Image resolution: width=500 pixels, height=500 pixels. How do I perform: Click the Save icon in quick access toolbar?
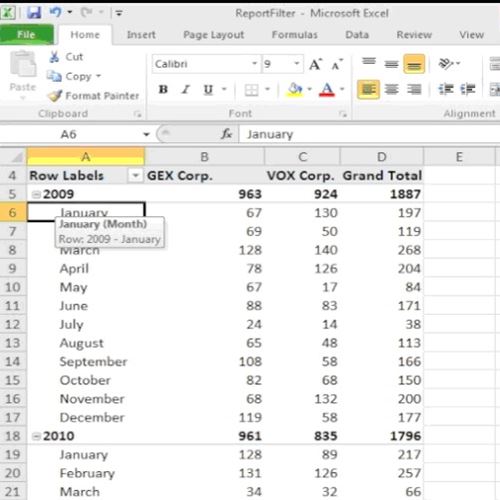[x=34, y=13]
